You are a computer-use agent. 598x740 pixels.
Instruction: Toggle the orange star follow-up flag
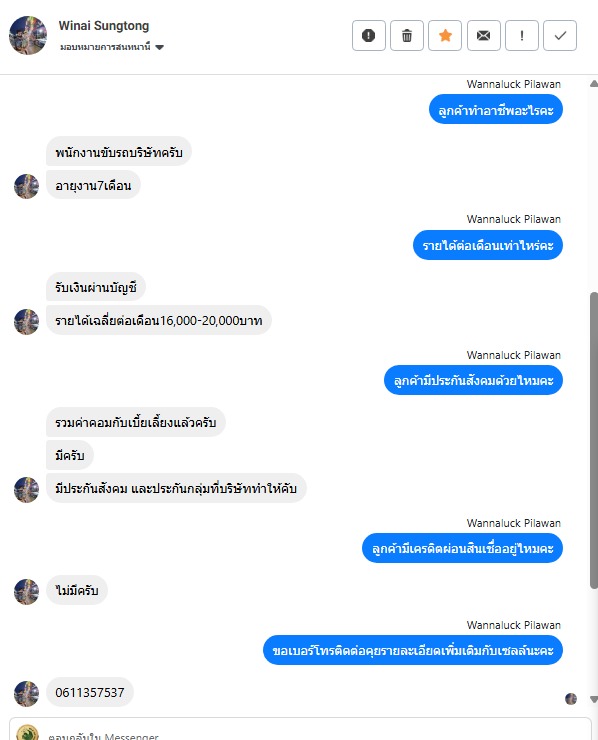tap(445, 35)
